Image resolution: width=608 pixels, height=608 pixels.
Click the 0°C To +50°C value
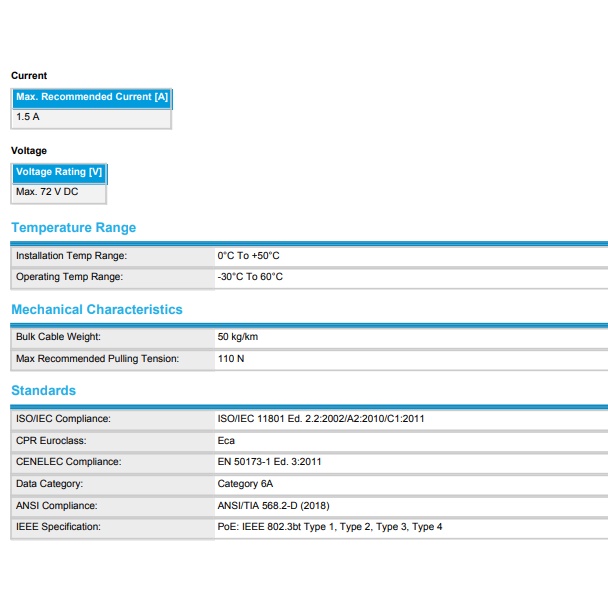248,256
